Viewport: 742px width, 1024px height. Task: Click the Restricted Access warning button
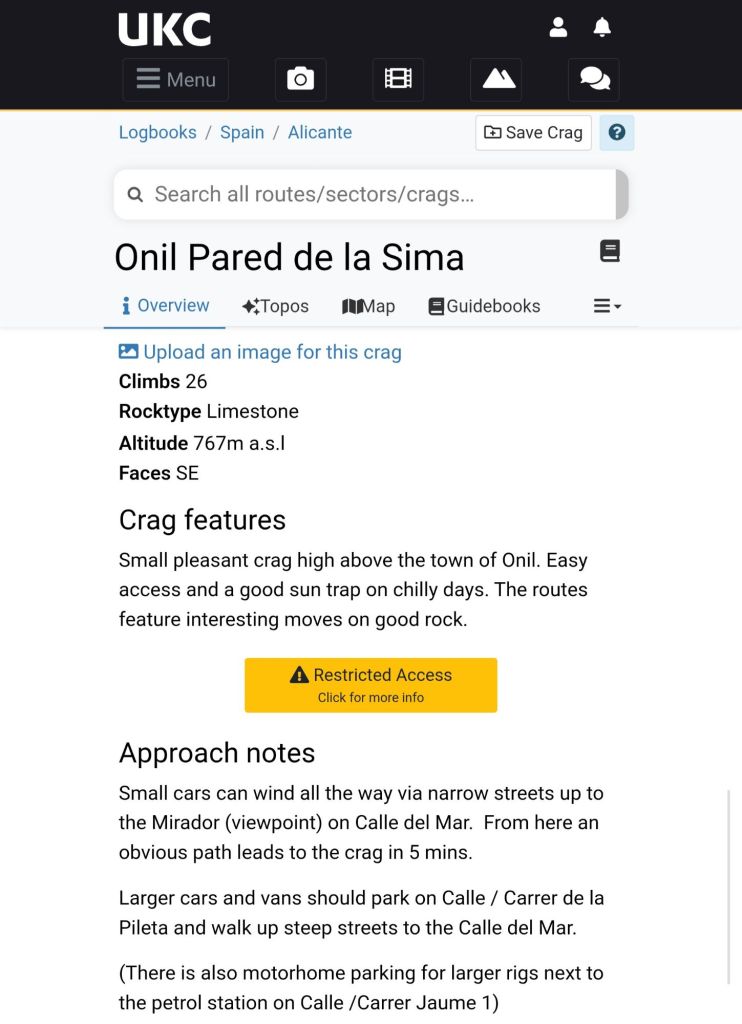[x=371, y=685]
